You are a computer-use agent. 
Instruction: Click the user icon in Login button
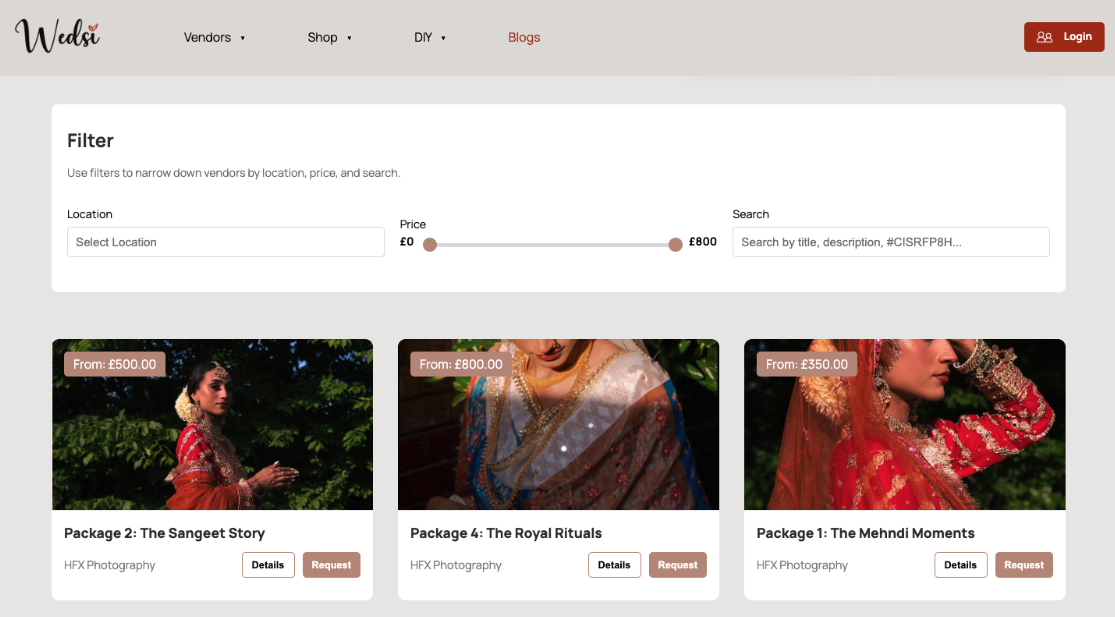click(x=1044, y=37)
